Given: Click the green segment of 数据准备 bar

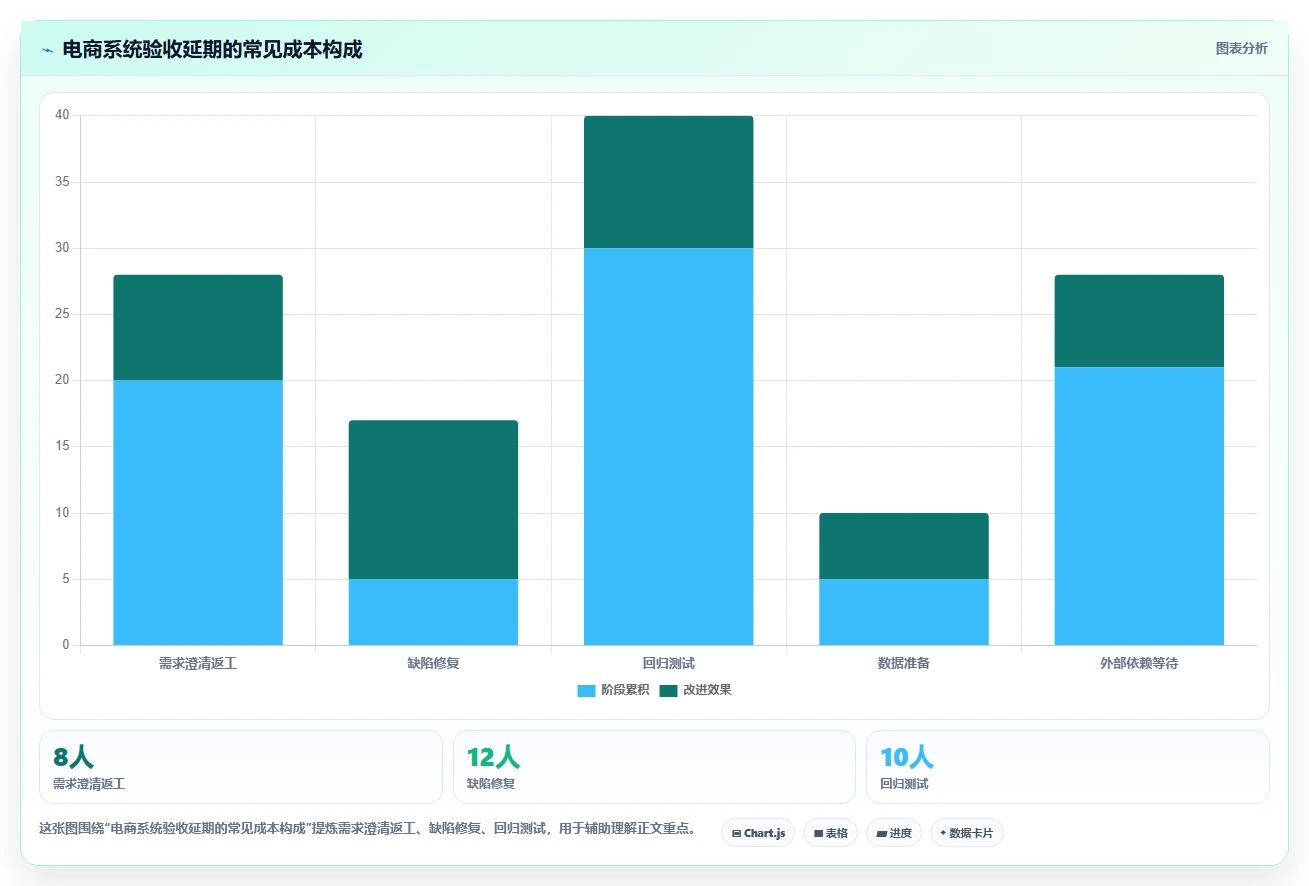Looking at the screenshot, I should point(904,546).
